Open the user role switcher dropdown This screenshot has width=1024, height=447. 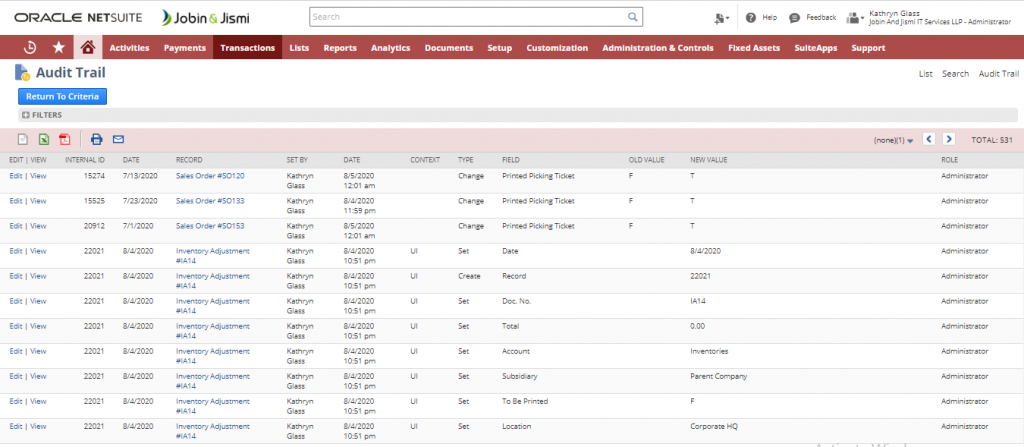tap(856, 18)
